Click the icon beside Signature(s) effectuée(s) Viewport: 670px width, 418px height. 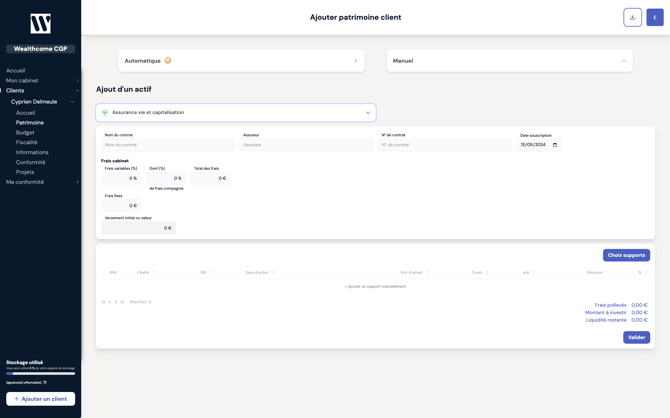pos(45,382)
